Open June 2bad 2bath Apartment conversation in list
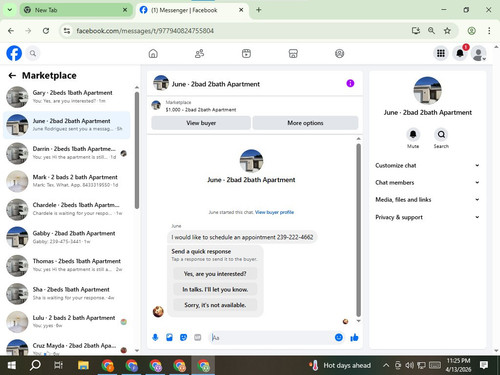500x375 pixels. (67, 125)
